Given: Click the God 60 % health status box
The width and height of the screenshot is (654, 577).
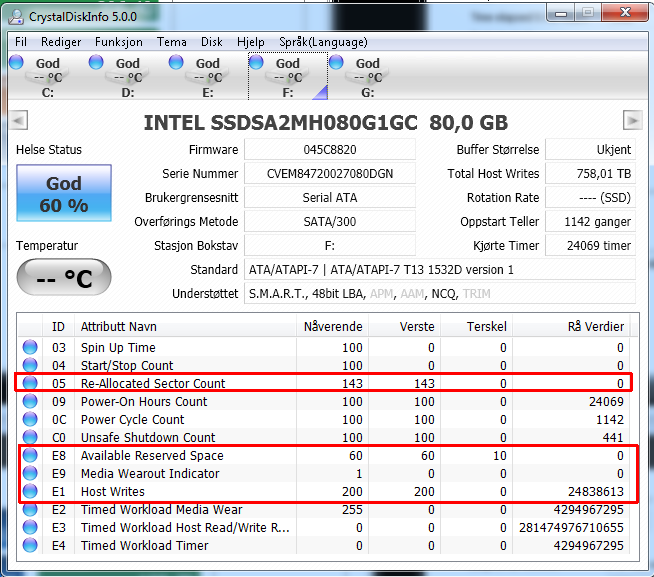Looking at the screenshot, I should [x=64, y=193].
